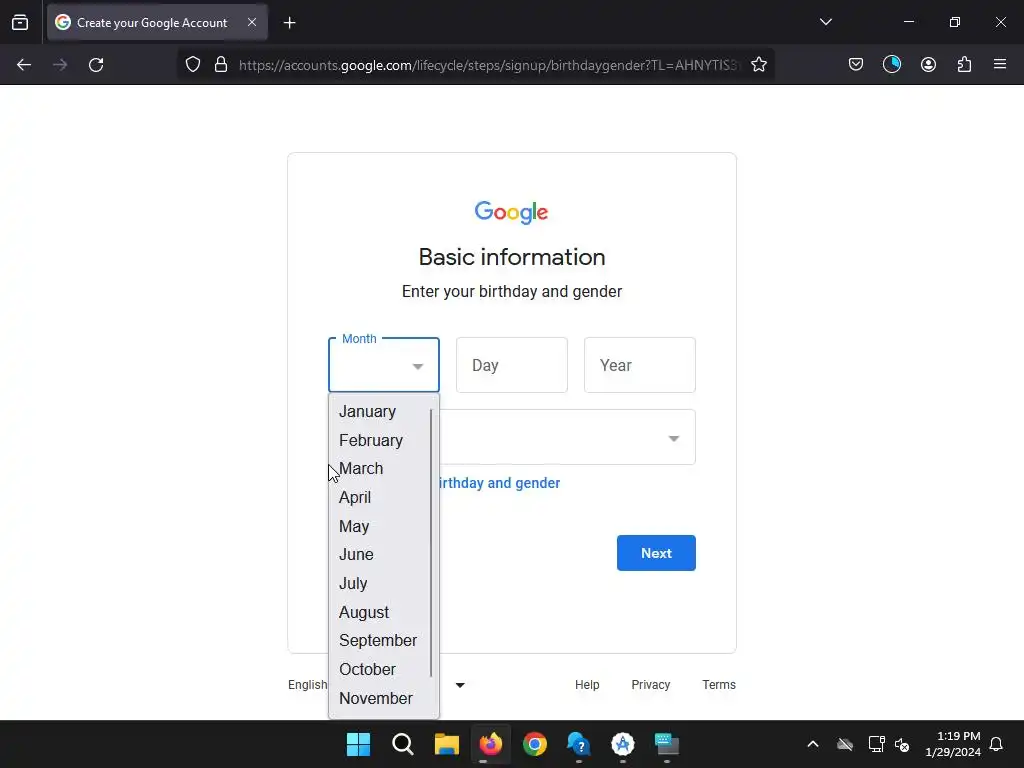Open the blue letter A taskbar app
This screenshot has height=768, width=1024.
(622, 744)
